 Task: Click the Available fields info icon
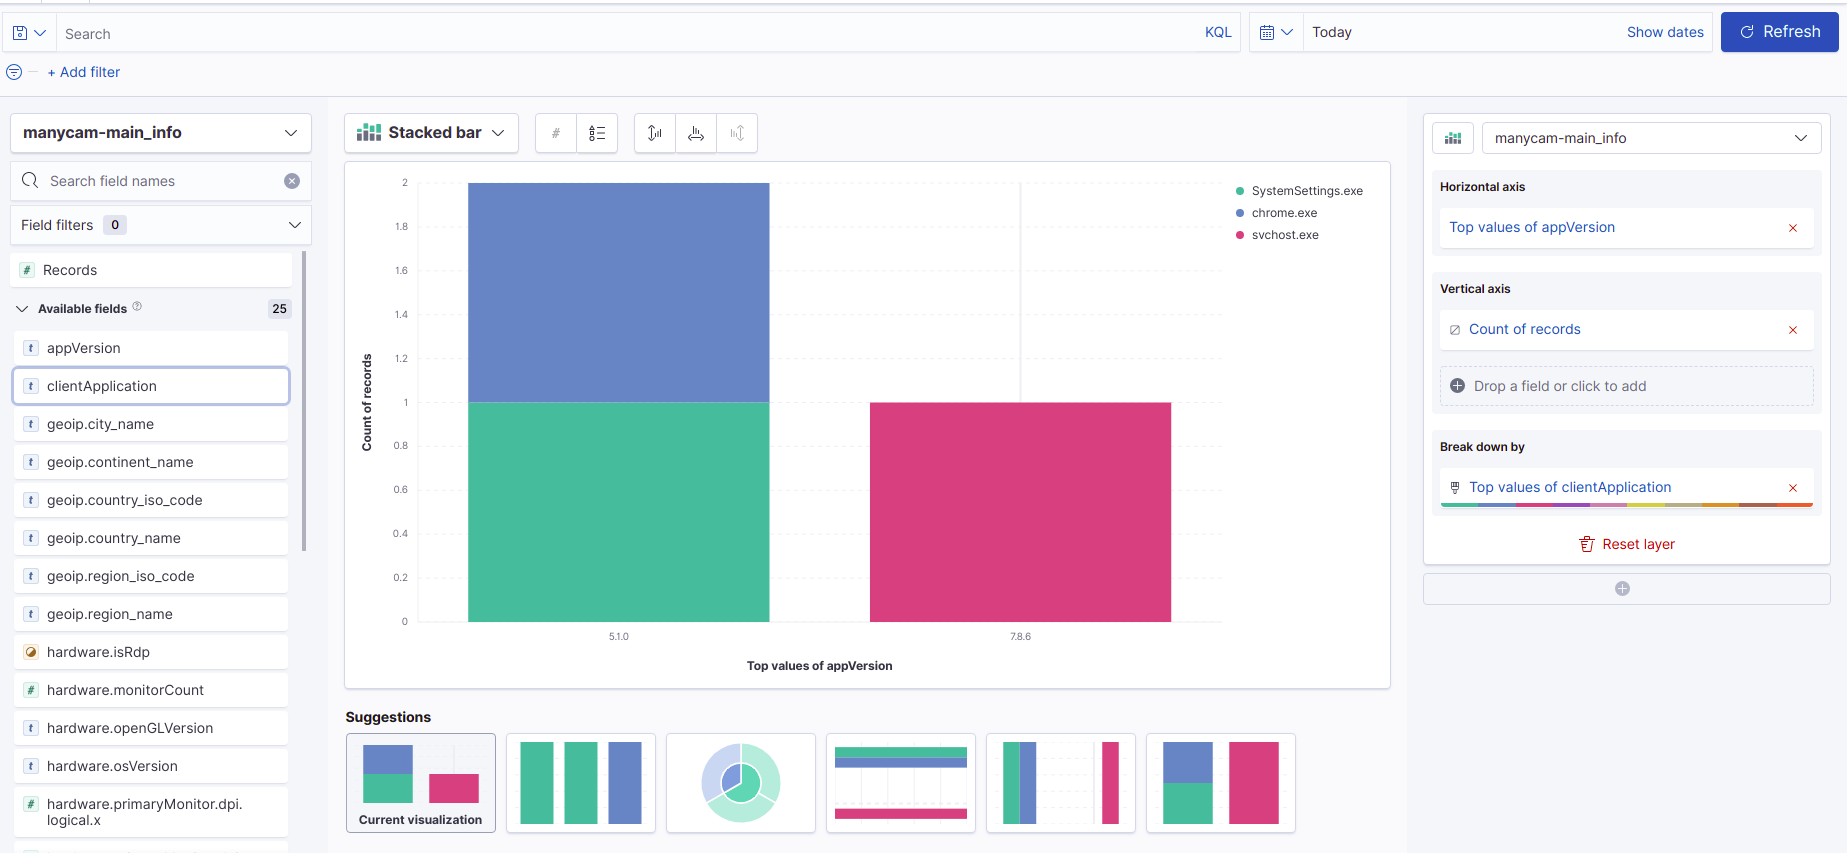coord(137,306)
